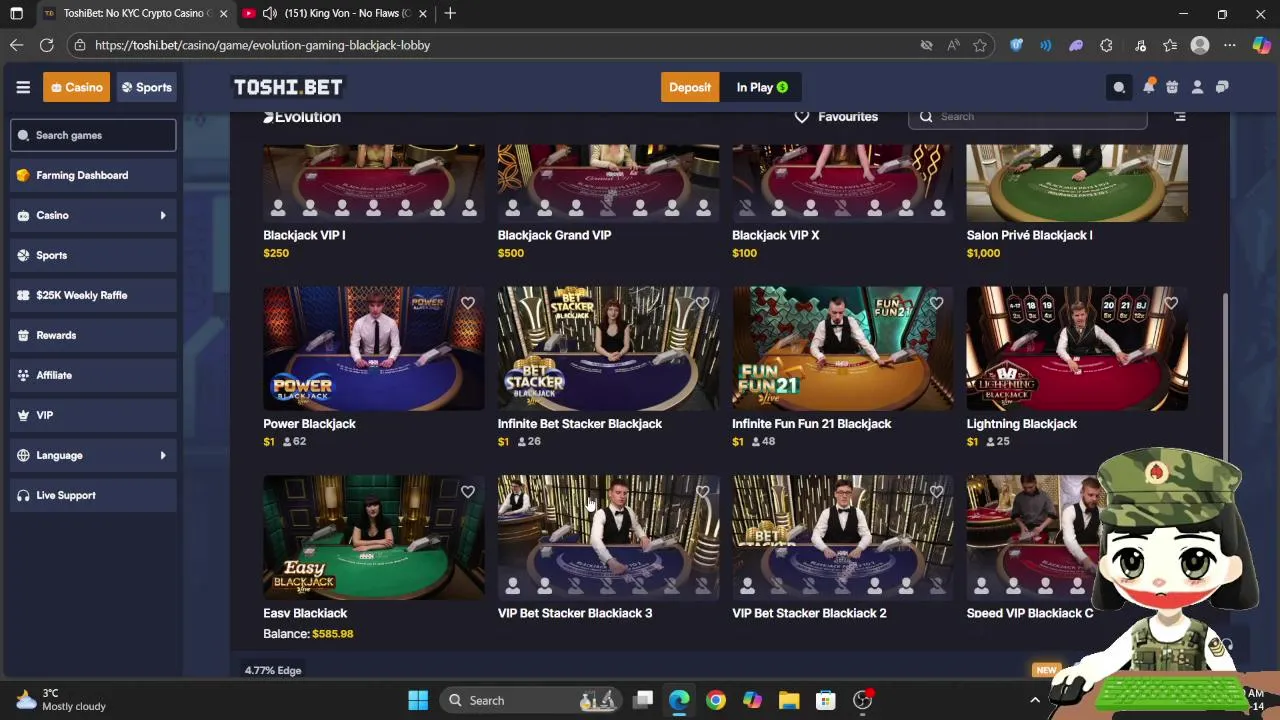Image resolution: width=1280 pixels, height=720 pixels.
Task: Bookmark page with star icon
Action: [980, 45]
